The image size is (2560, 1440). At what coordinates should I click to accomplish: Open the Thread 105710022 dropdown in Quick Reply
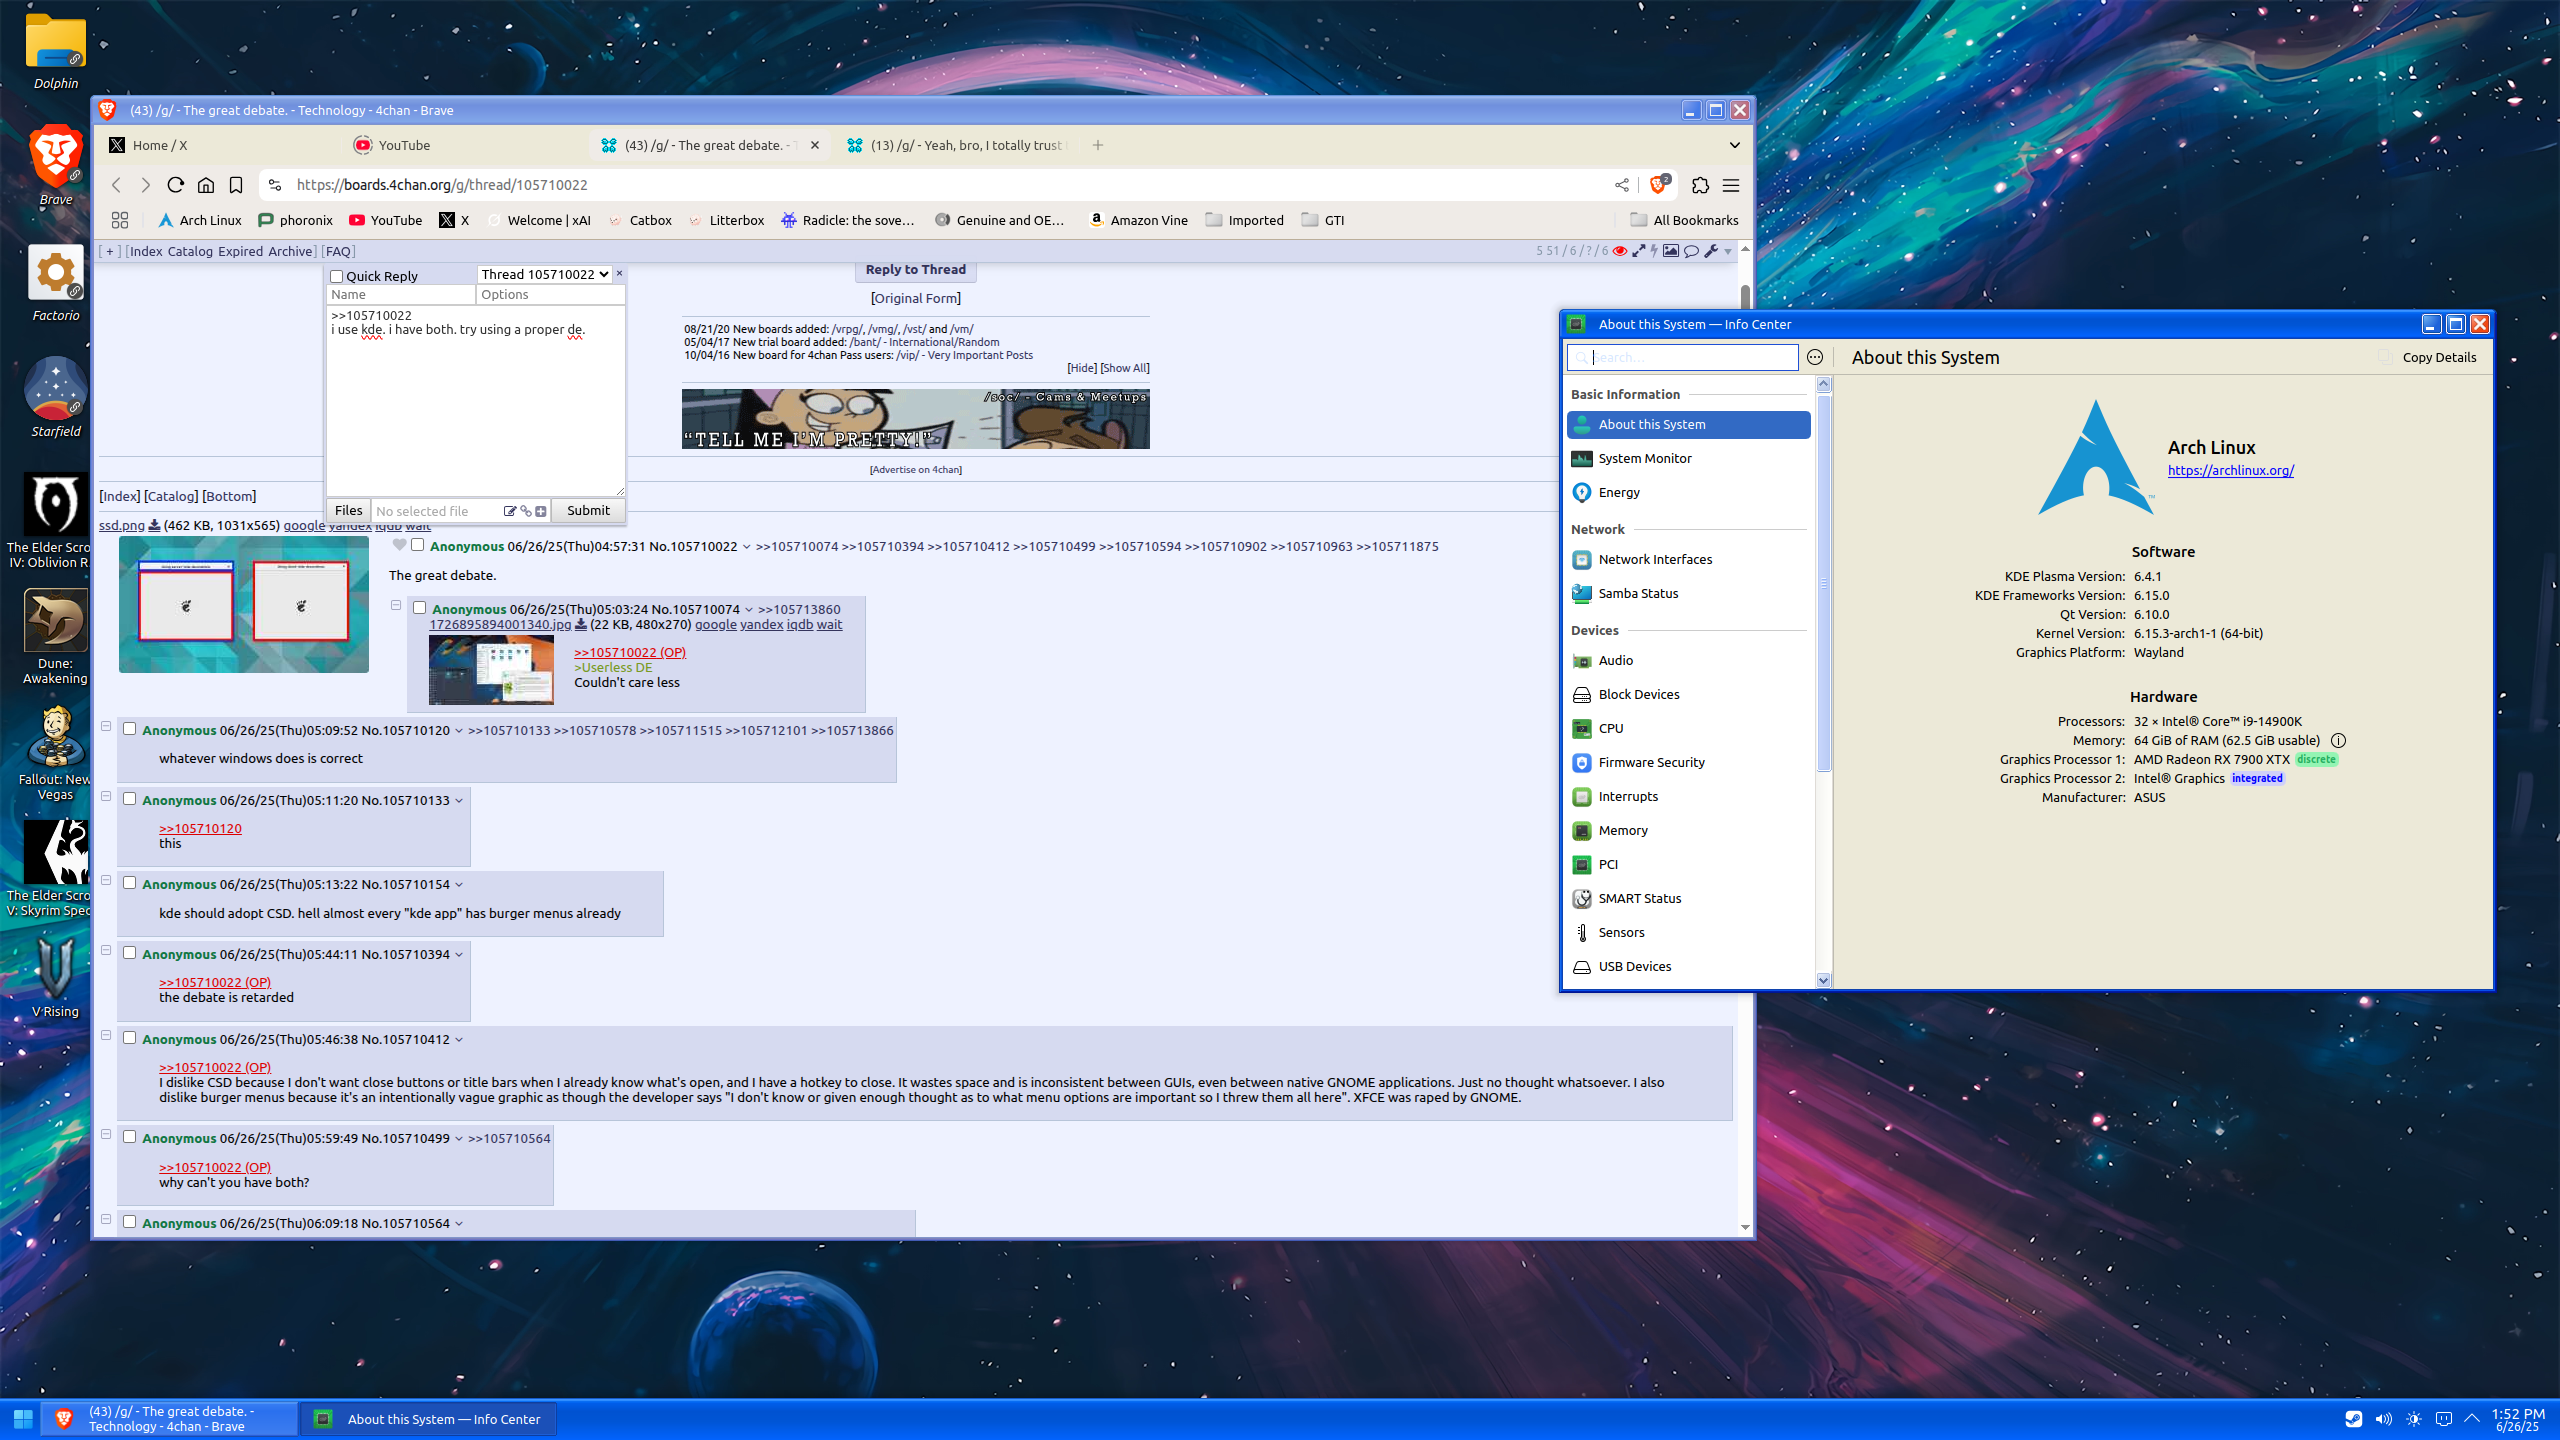pos(545,274)
